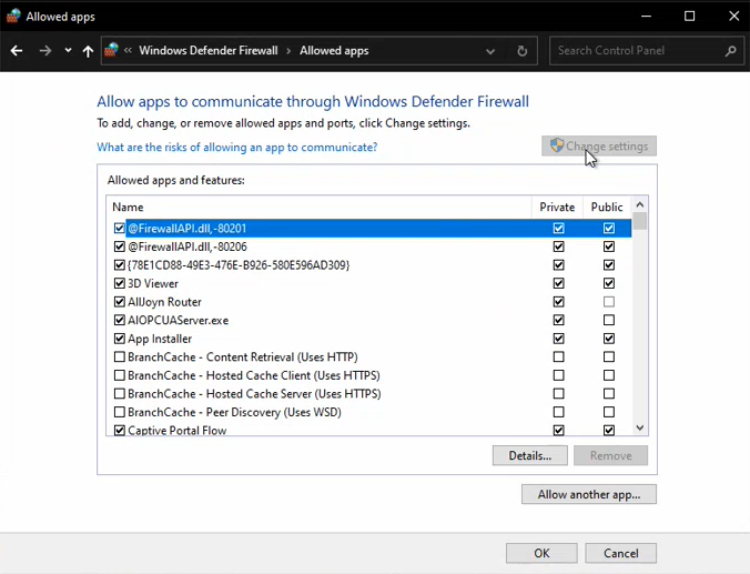
Task: Enable BranchCache Content Retrieval name checkbox
Action: tap(119, 357)
